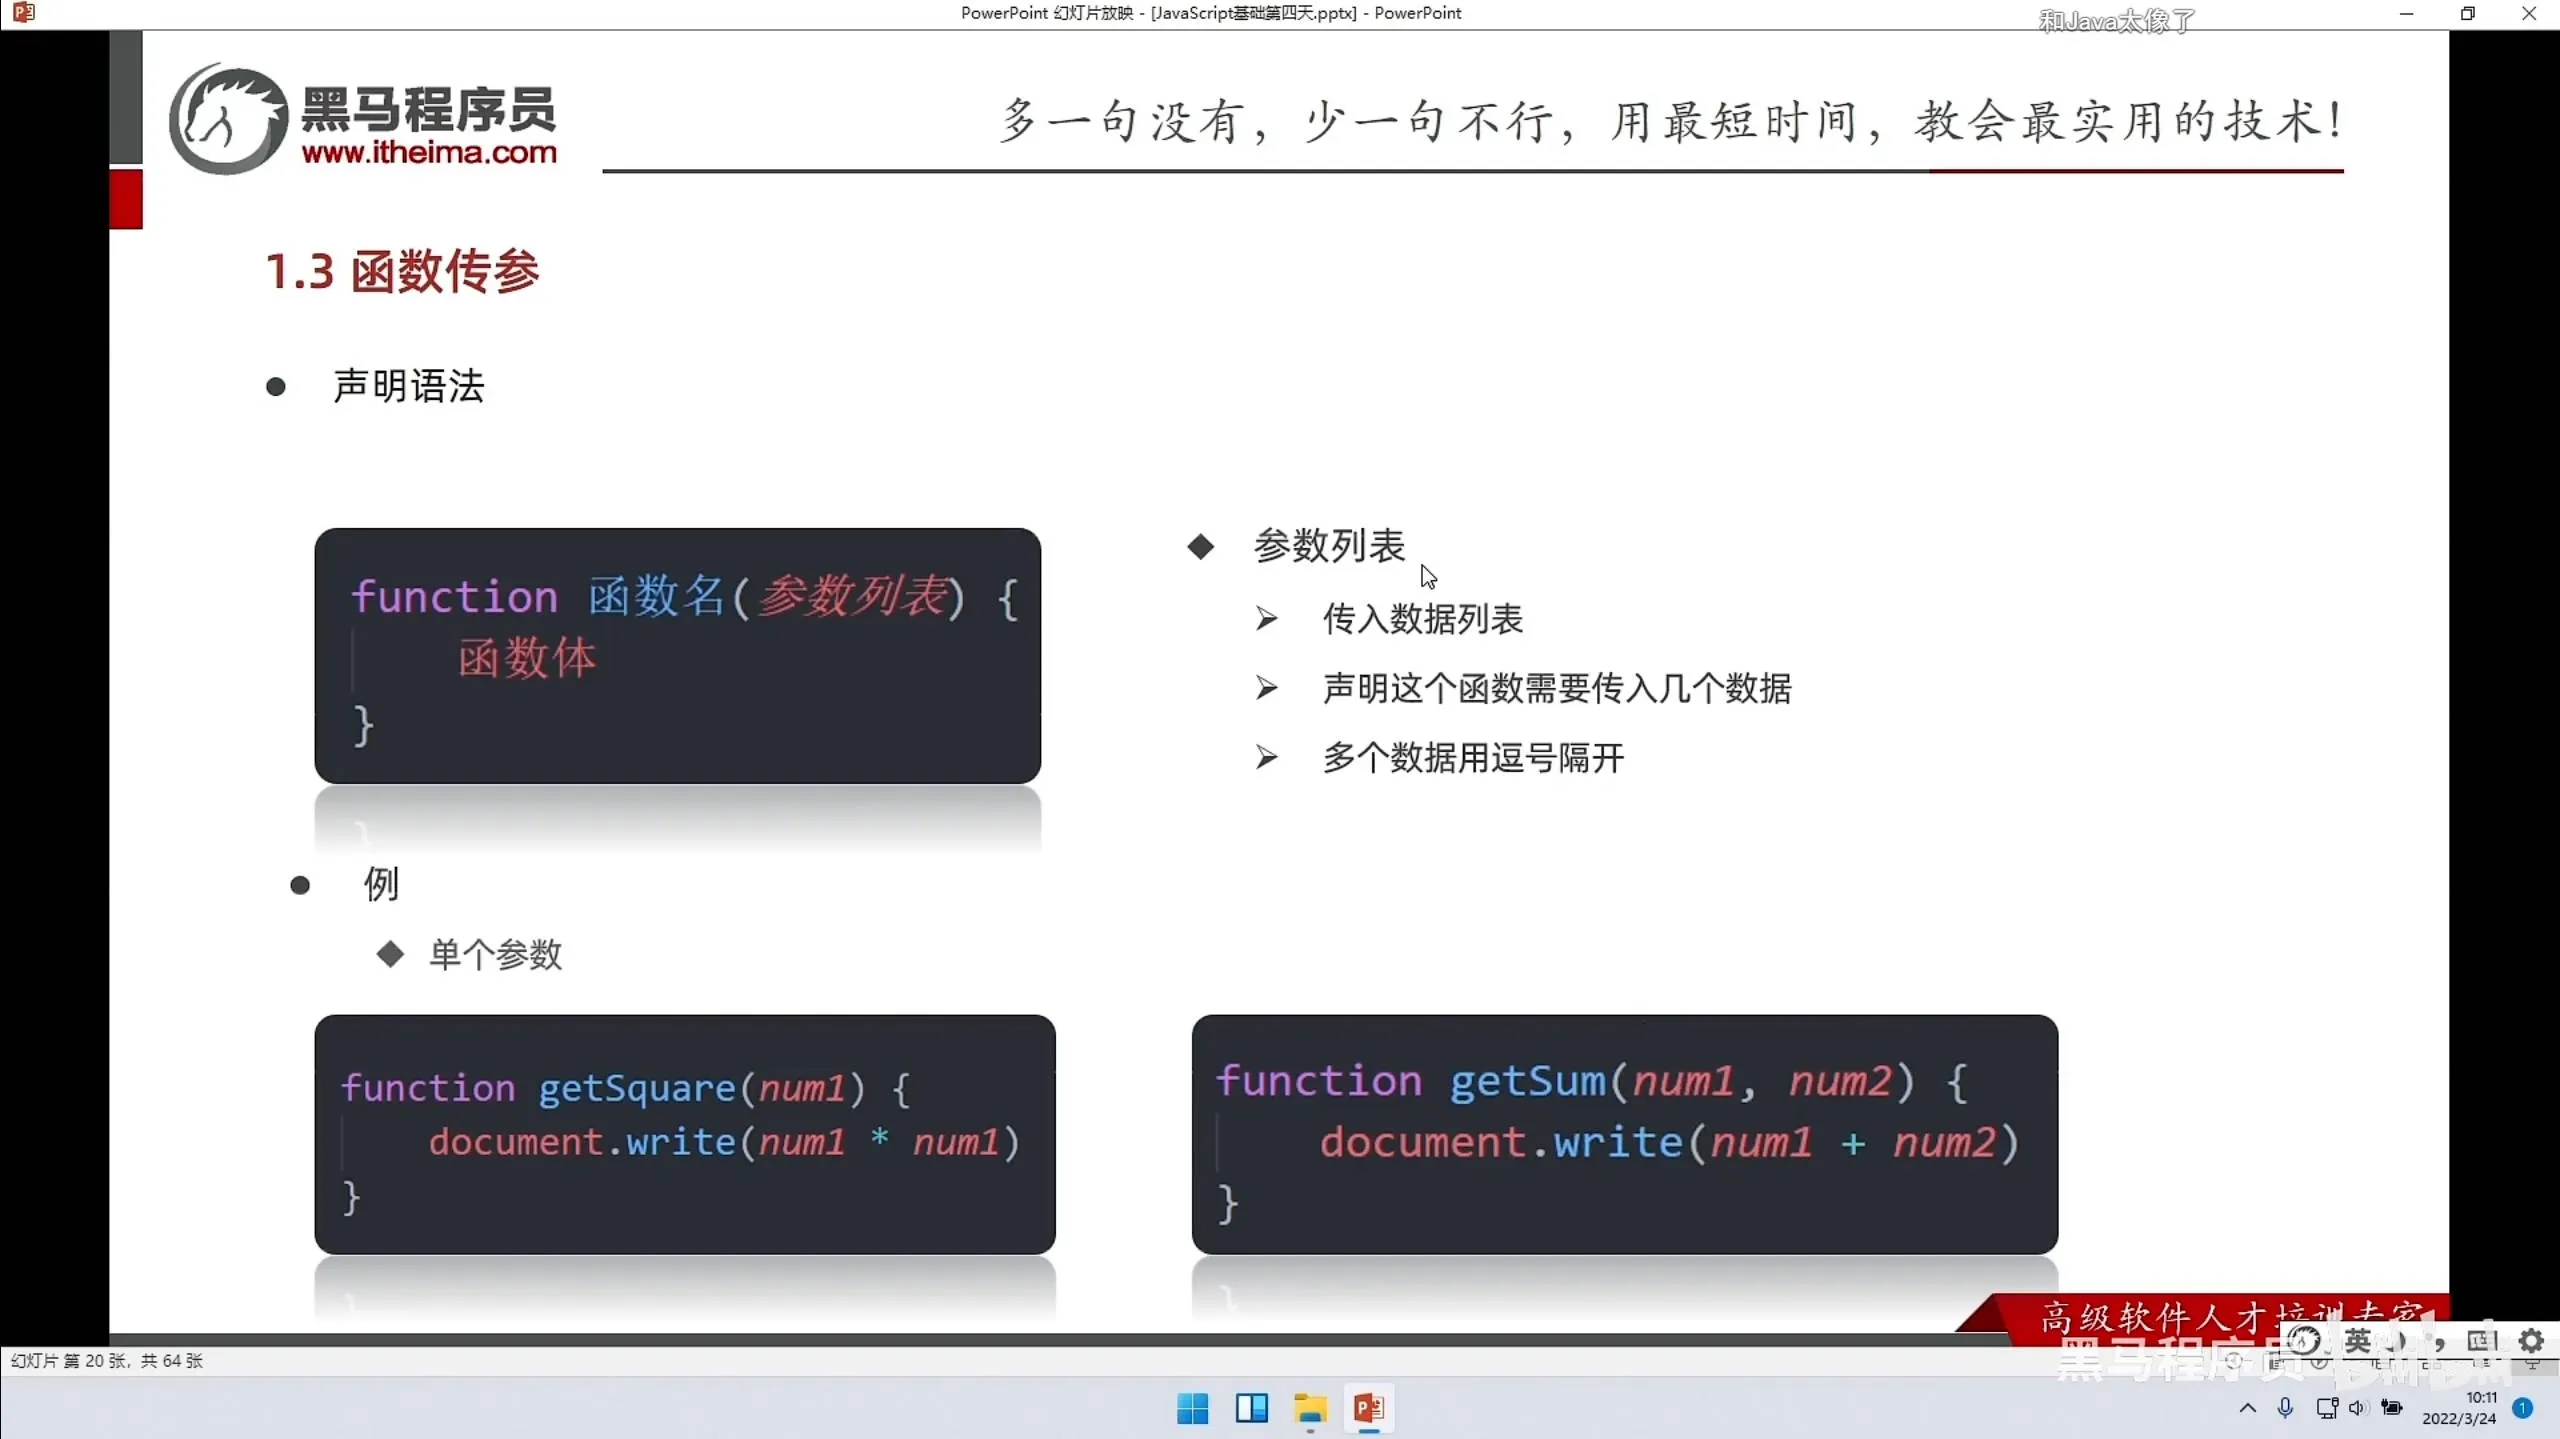Image resolution: width=2560 pixels, height=1439 pixels.
Task: Click the PowerPoint app icon in title bar
Action: (24, 13)
